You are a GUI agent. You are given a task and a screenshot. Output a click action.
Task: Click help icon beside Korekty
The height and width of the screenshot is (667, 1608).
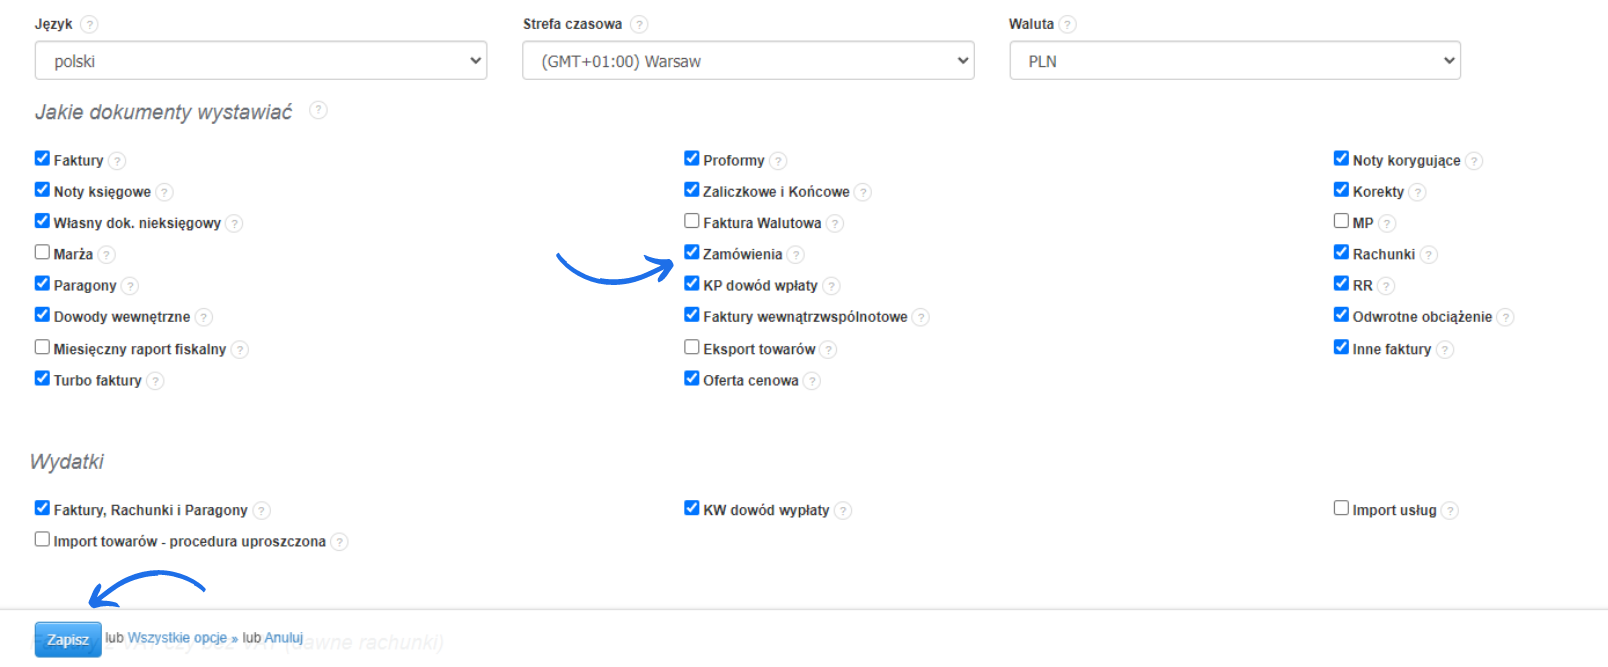[1418, 192]
